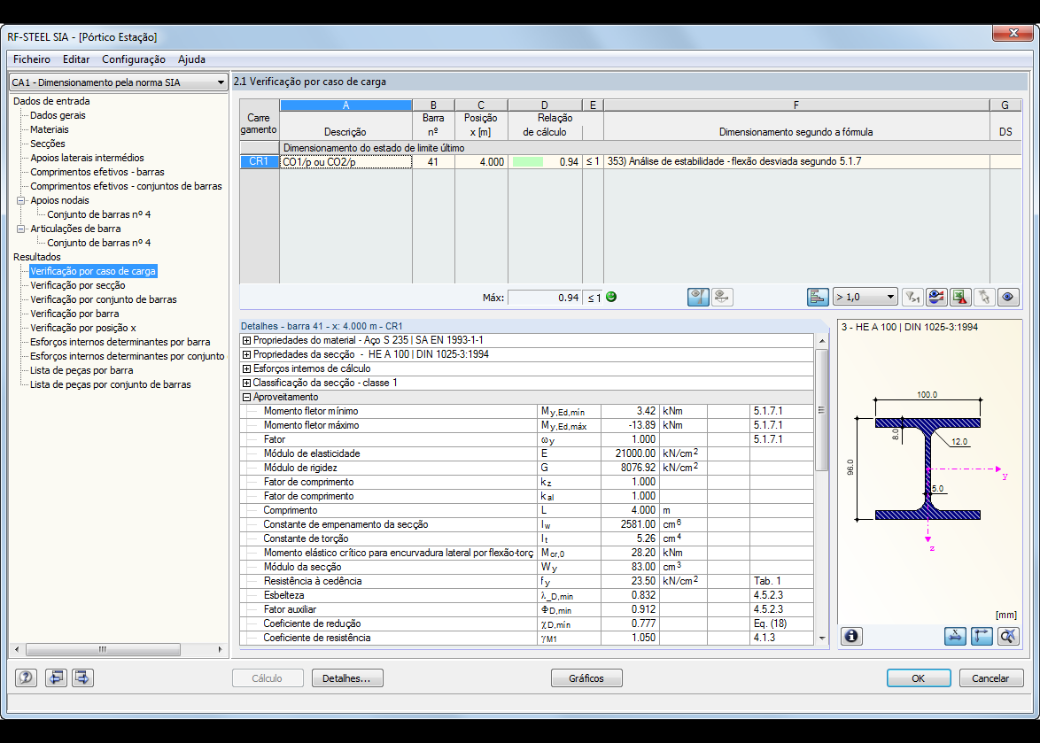Go to next table icon
Image resolution: width=1040 pixels, height=743 pixels.
pos(83,678)
